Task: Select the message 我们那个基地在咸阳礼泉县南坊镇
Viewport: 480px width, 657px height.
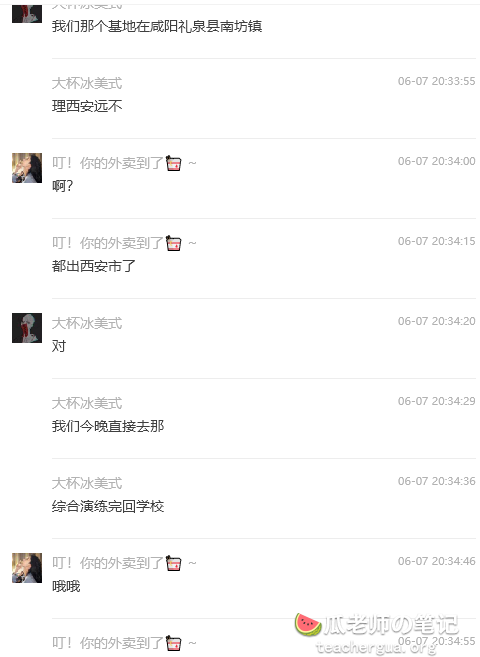Action: coord(157,26)
